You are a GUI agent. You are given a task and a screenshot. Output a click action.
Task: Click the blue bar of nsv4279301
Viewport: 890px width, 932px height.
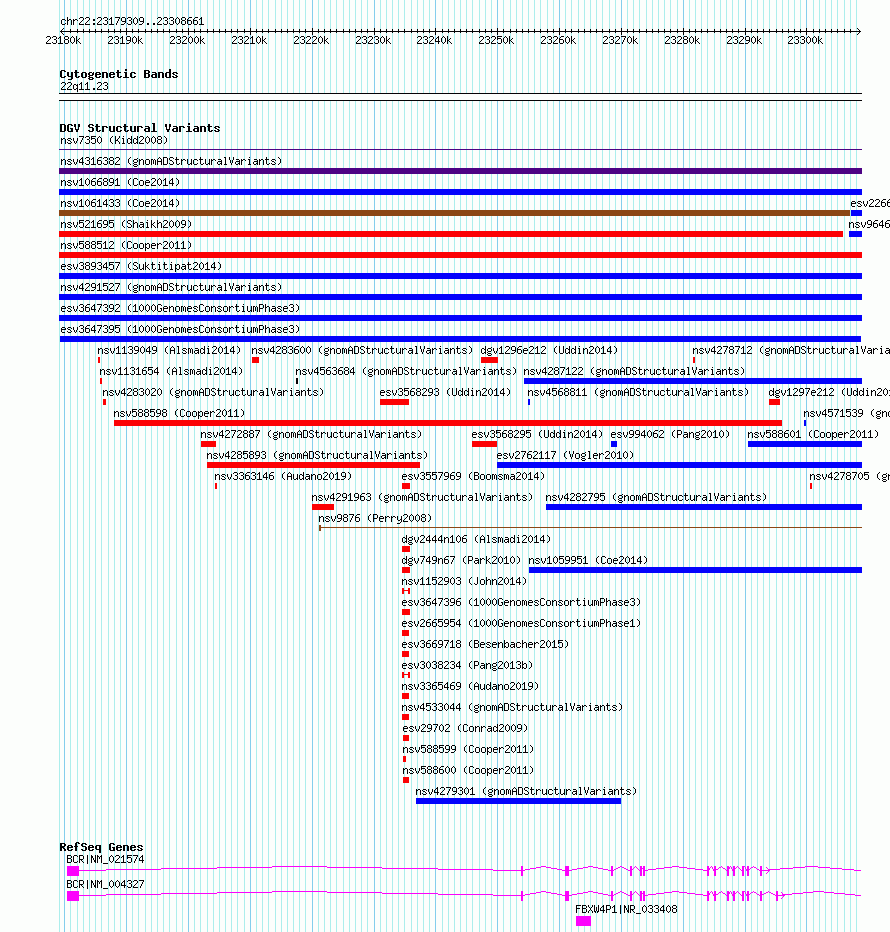tap(518, 801)
